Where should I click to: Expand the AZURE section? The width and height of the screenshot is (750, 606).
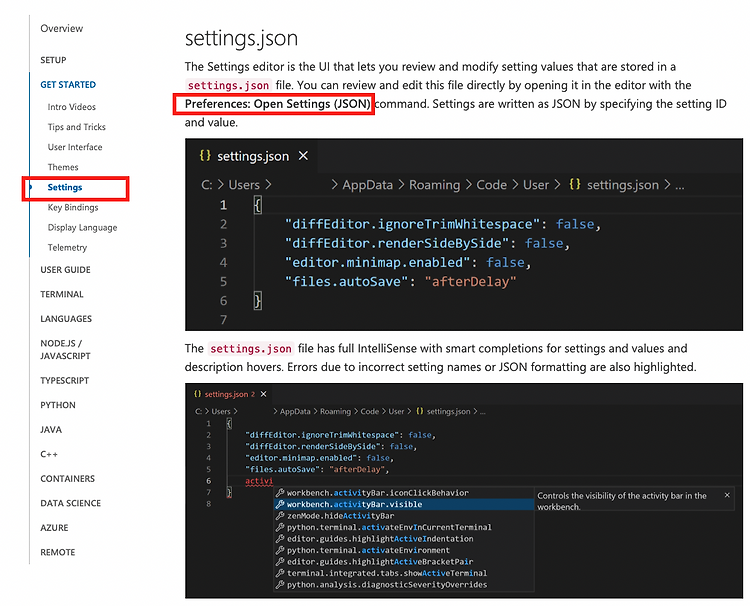(54, 528)
